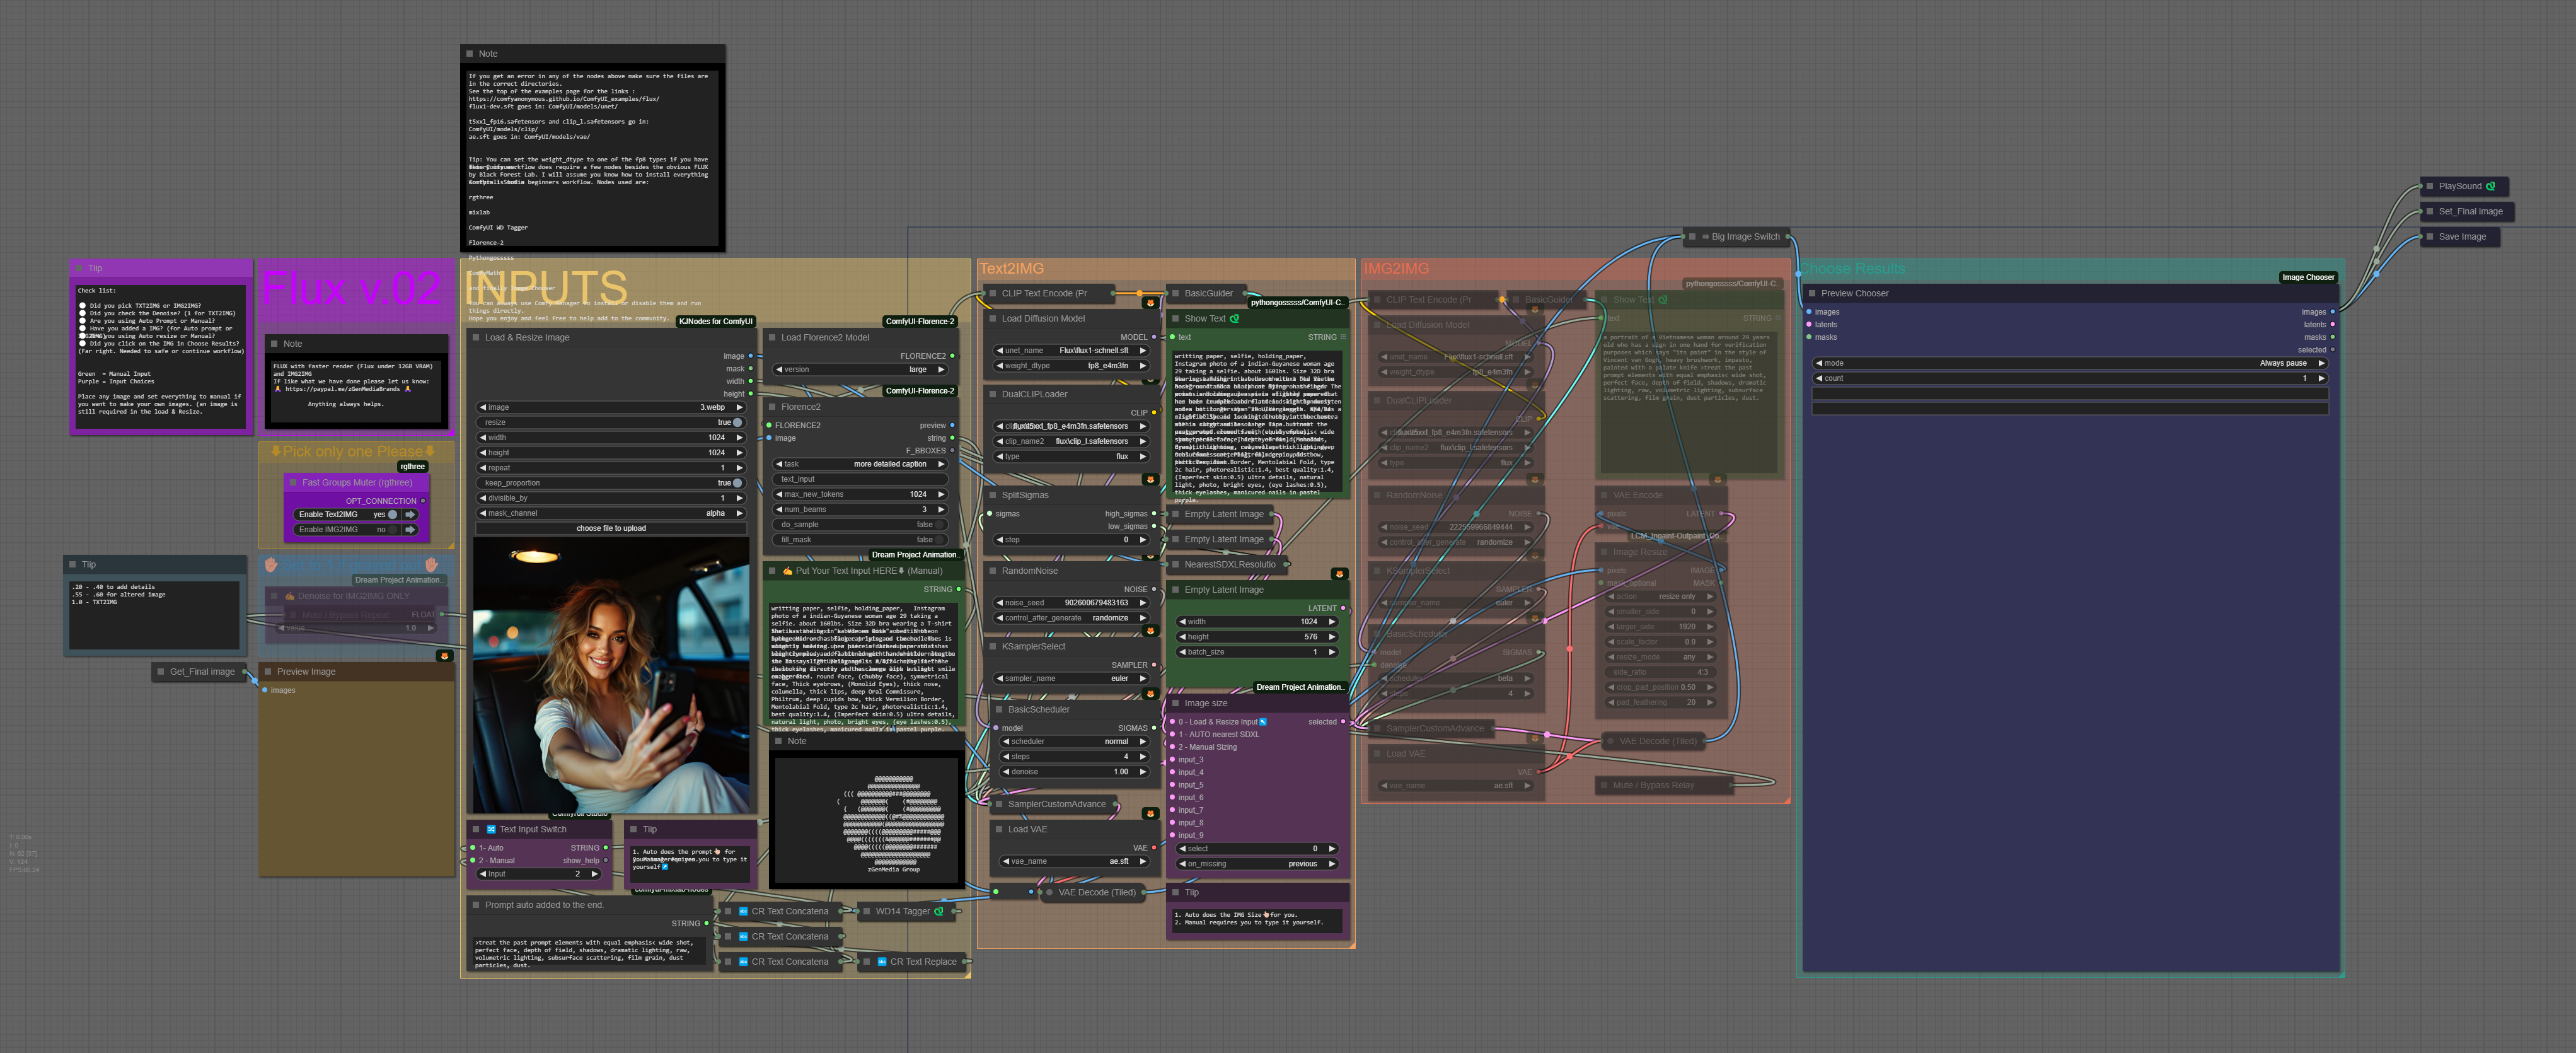The width and height of the screenshot is (2576, 1053).
Task: Click the Show Text node swirl icon
Action: (1234, 319)
